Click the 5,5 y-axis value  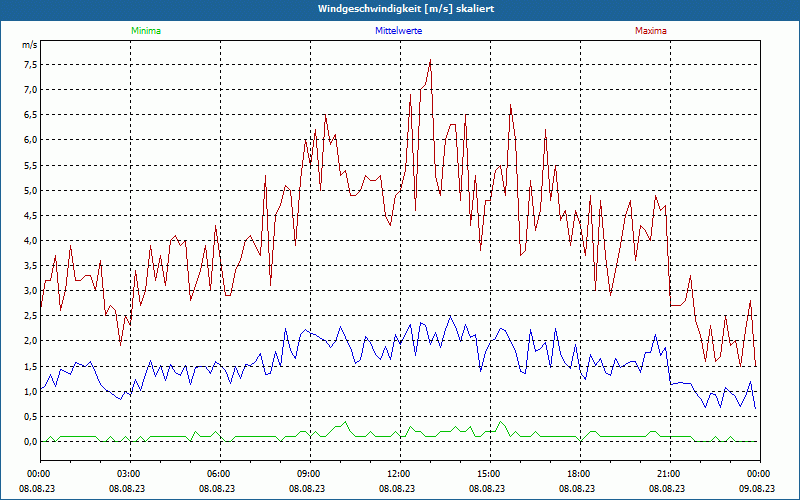coord(30,165)
